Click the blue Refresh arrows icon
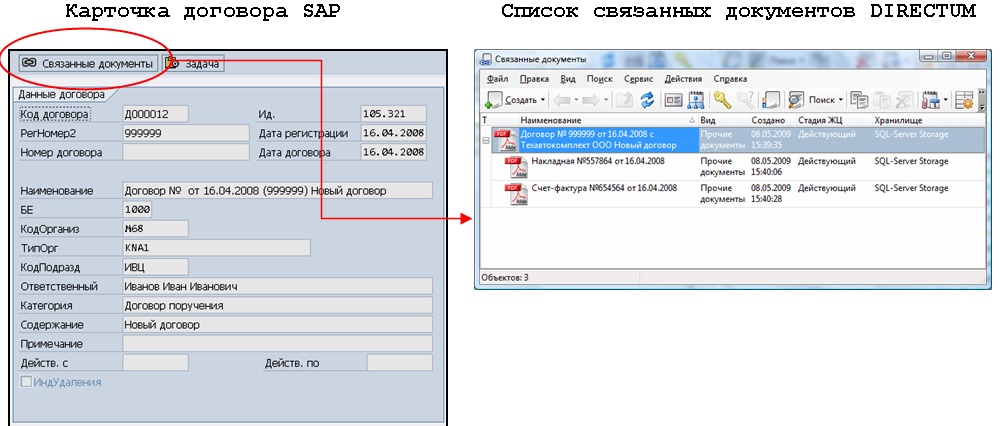Screen dimensions: 1008x426 coord(647,100)
